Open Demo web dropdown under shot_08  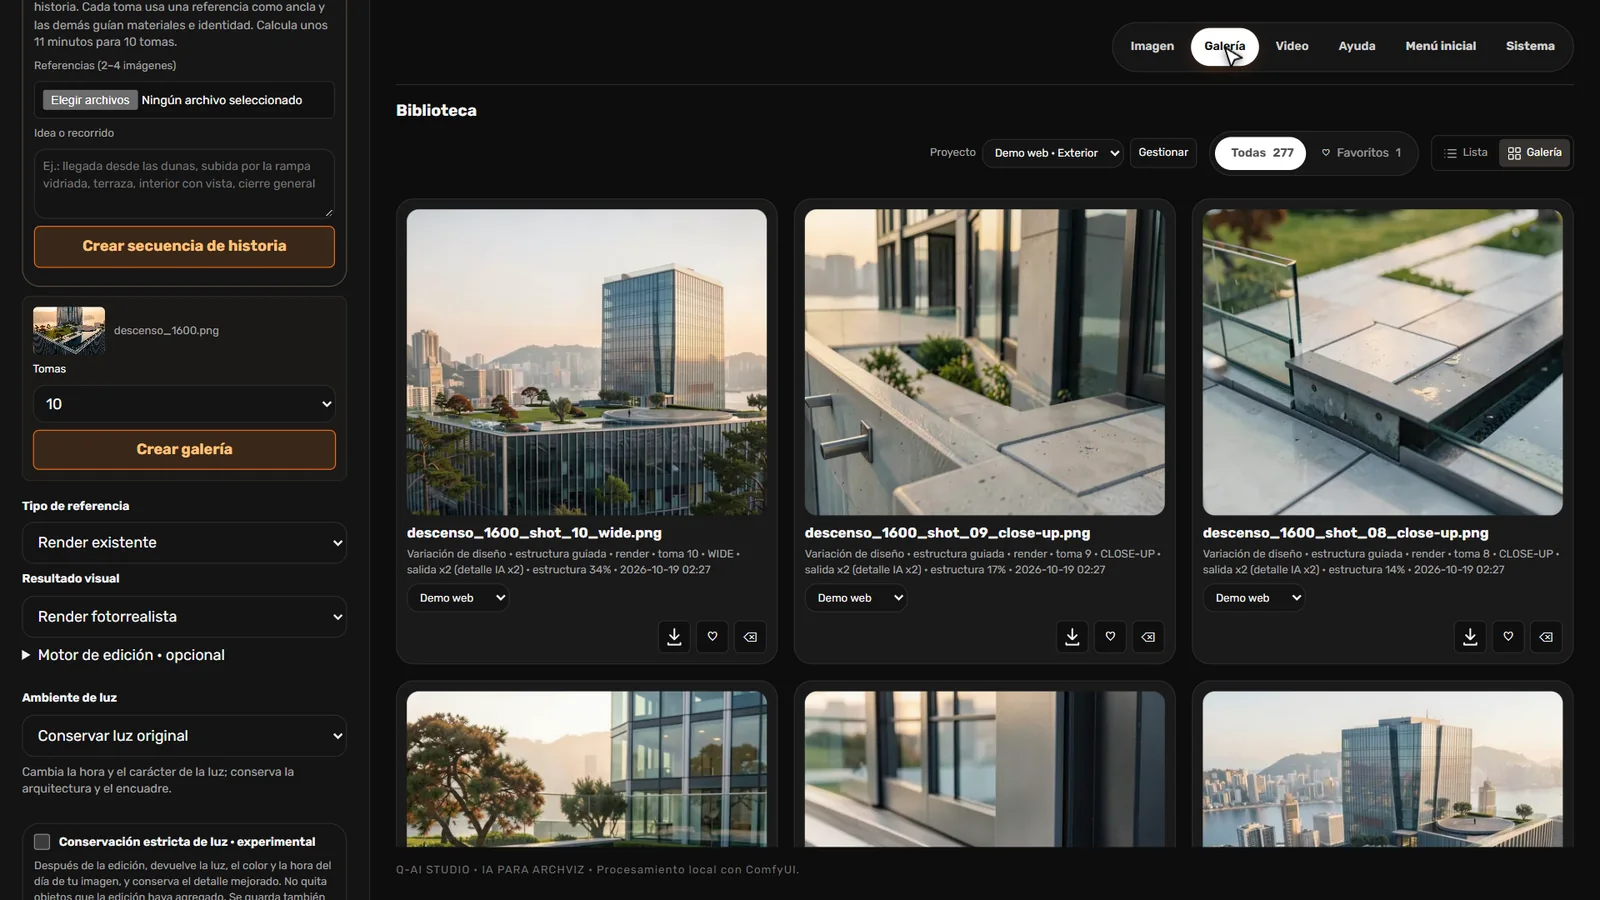click(x=1254, y=598)
